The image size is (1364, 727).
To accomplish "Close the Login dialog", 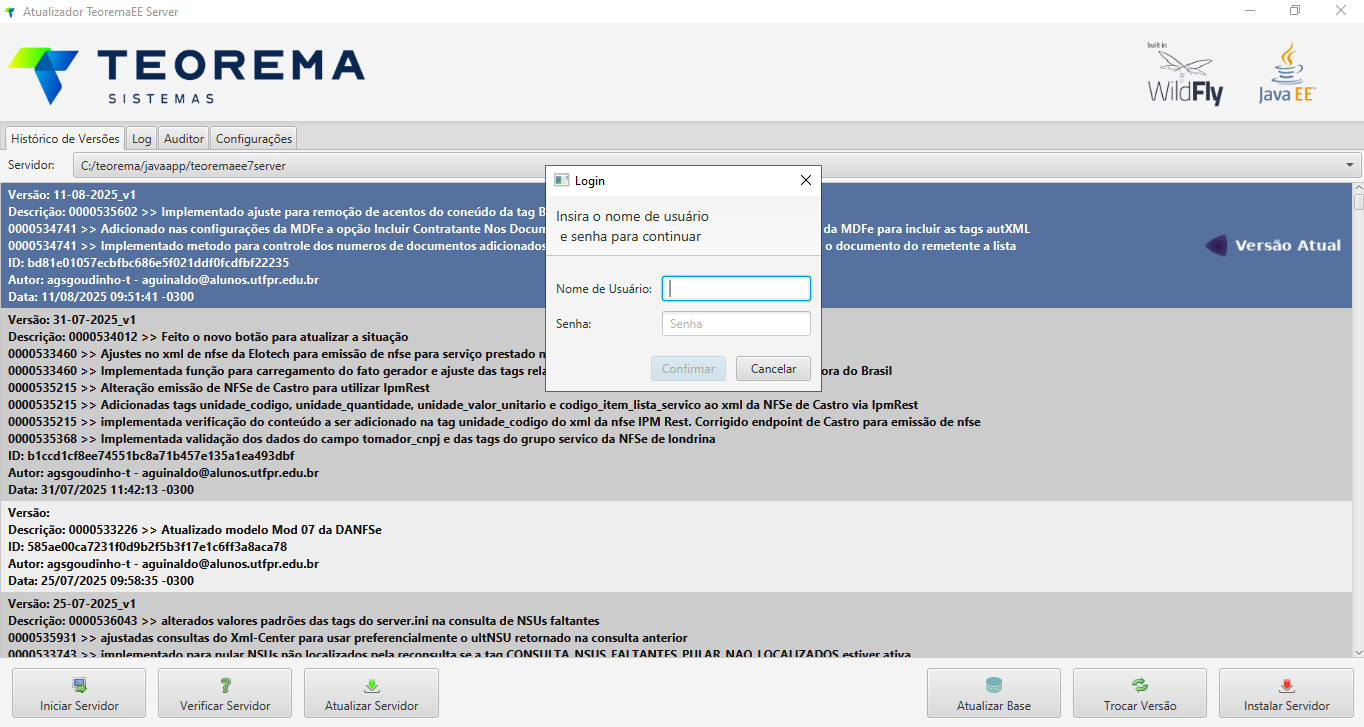I will tap(805, 181).
